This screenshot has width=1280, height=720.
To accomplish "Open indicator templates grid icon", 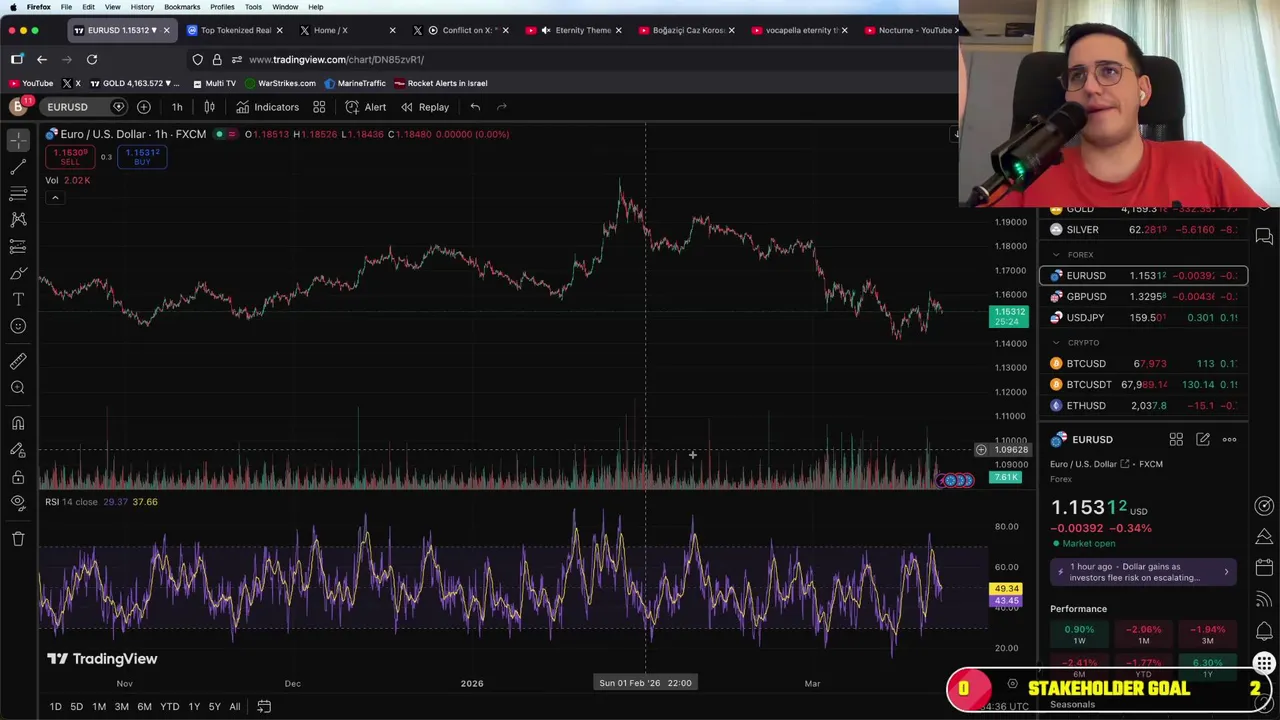I will tap(319, 107).
